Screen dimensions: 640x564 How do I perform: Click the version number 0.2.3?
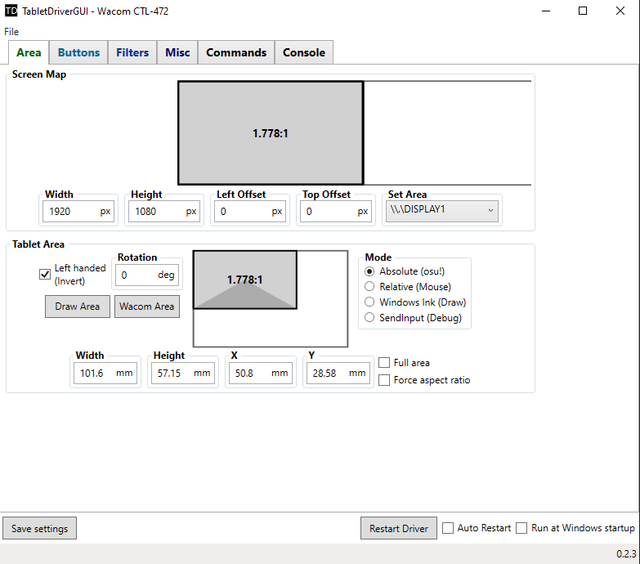point(626,554)
